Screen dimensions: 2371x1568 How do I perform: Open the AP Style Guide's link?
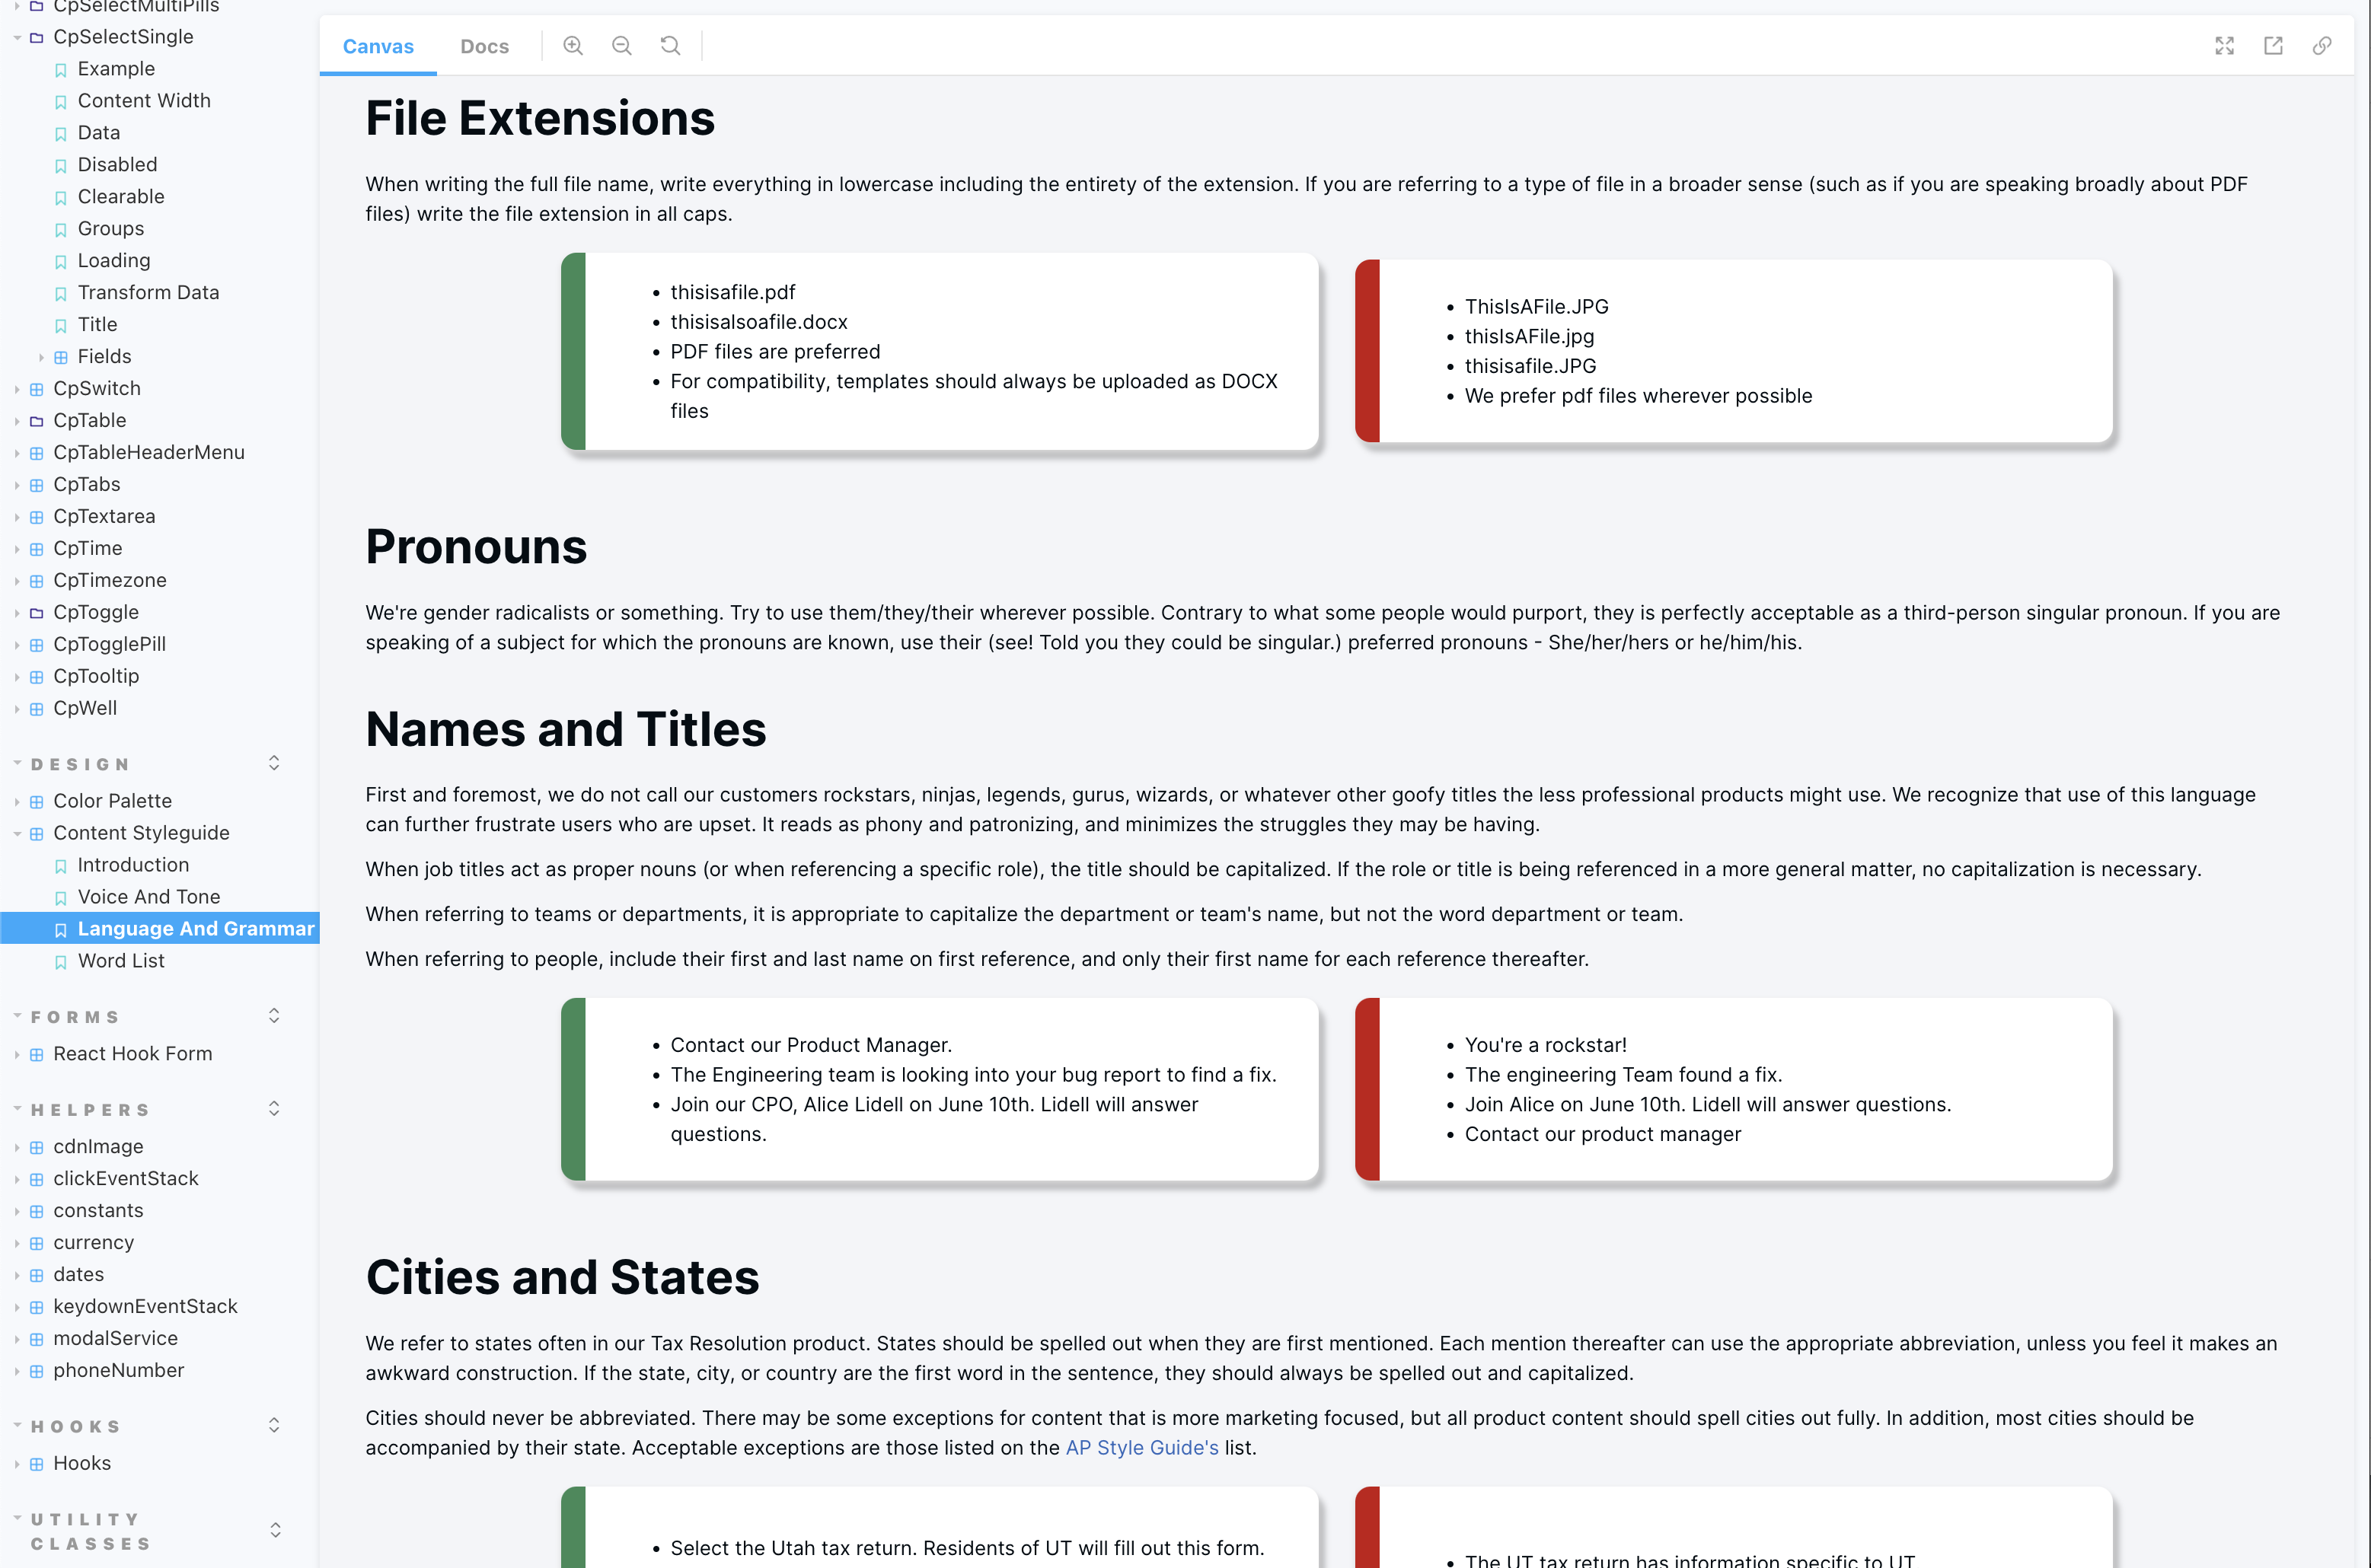point(1142,1448)
